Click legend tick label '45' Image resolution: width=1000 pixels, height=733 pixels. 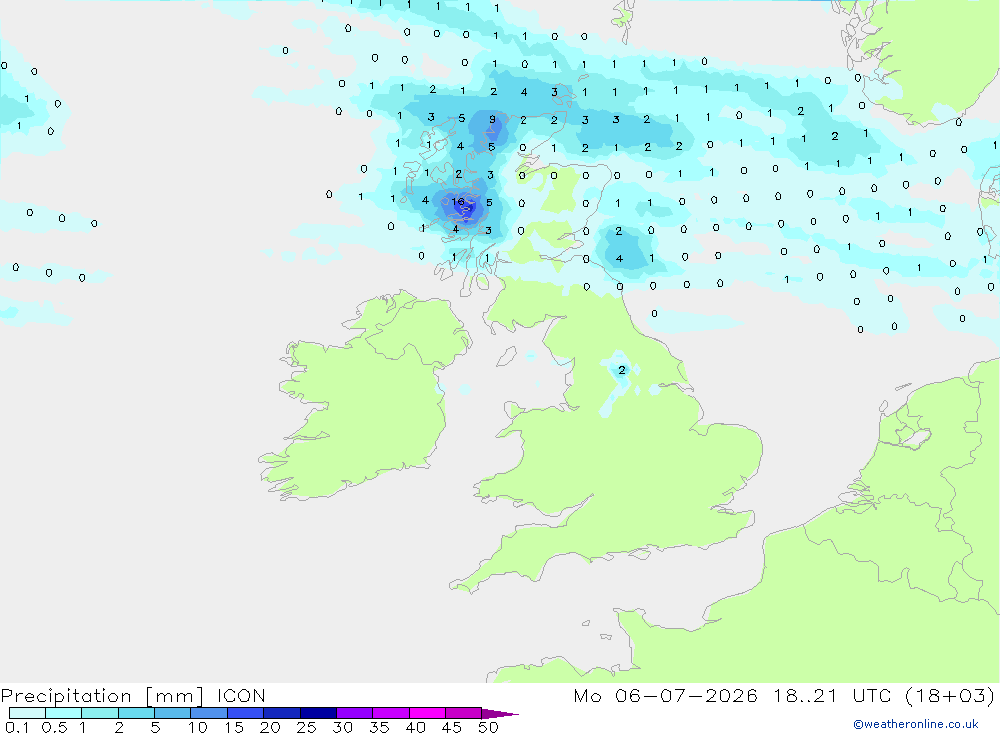tap(452, 727)
